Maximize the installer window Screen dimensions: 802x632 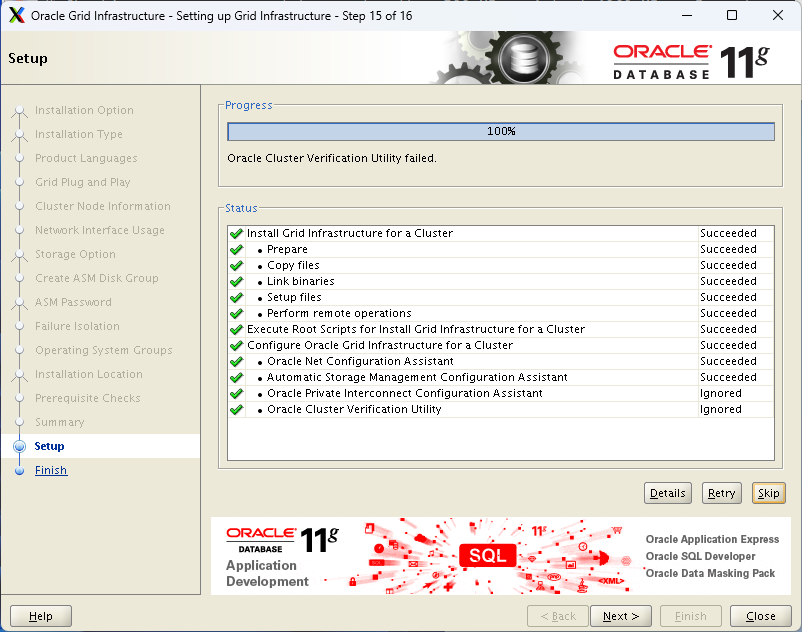tap(732, 15)
